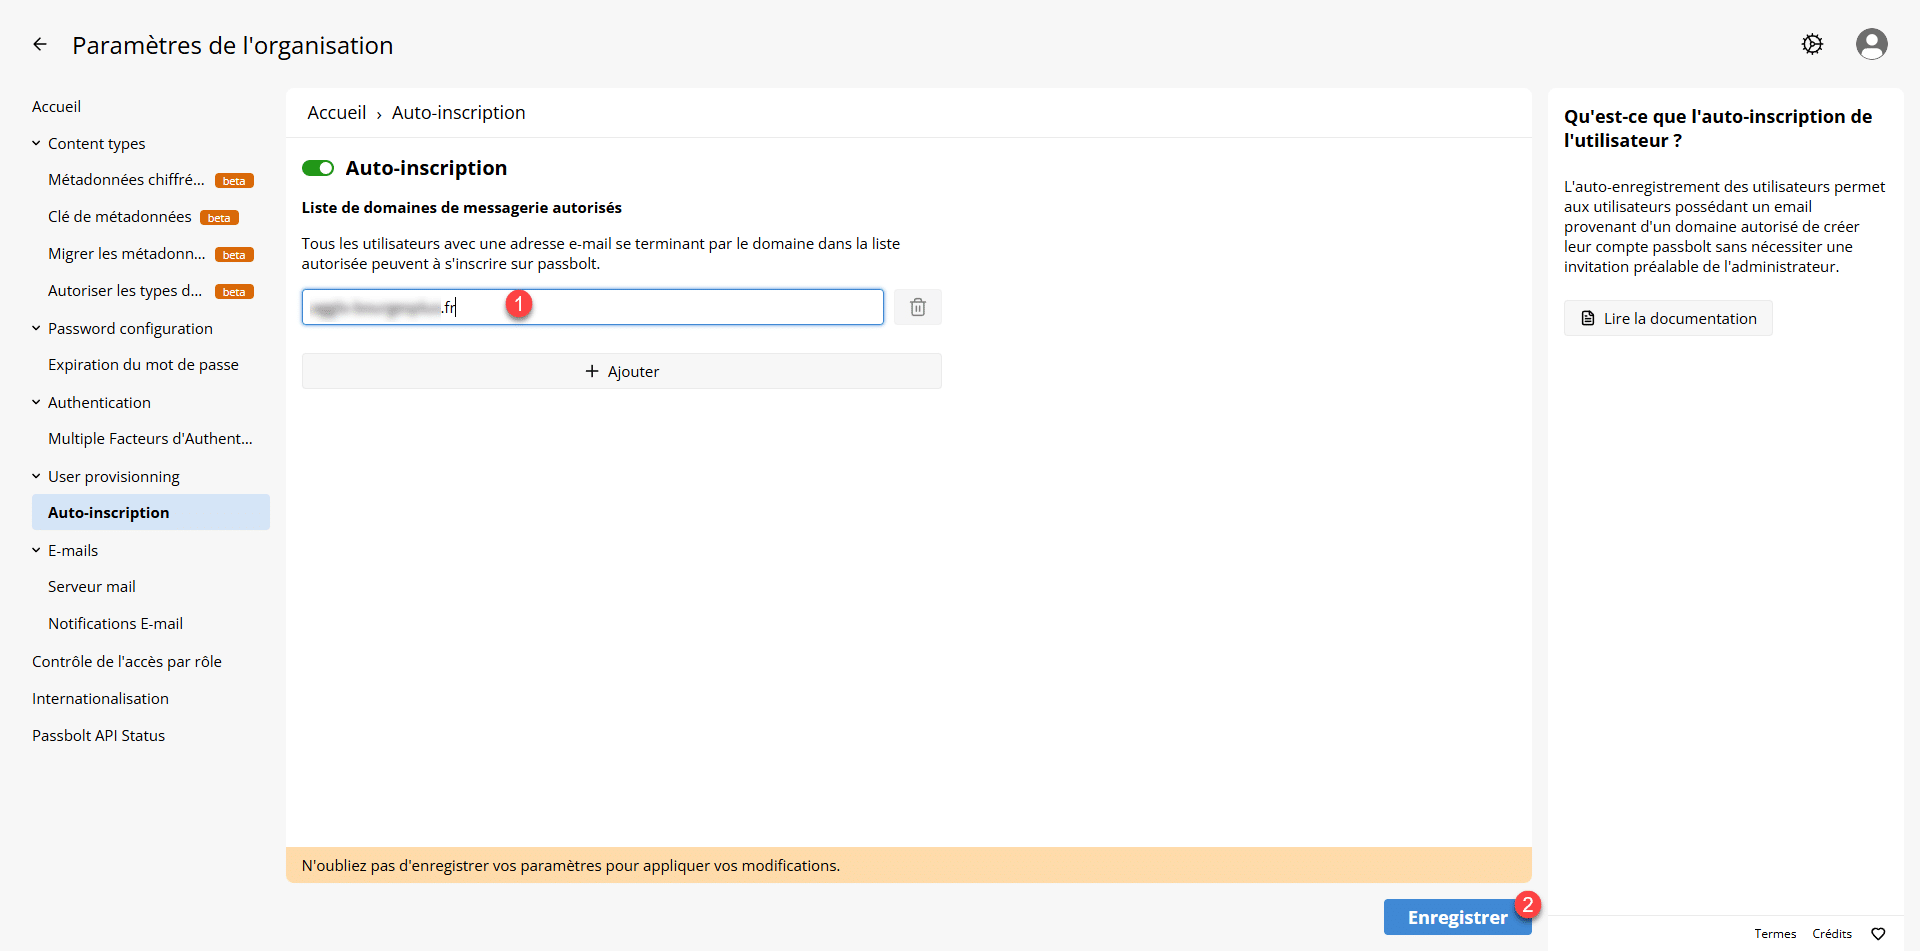This screenshot has width=1920, height=951.
Task: Collapse the Authentication section
Action: tap(36, 403)
